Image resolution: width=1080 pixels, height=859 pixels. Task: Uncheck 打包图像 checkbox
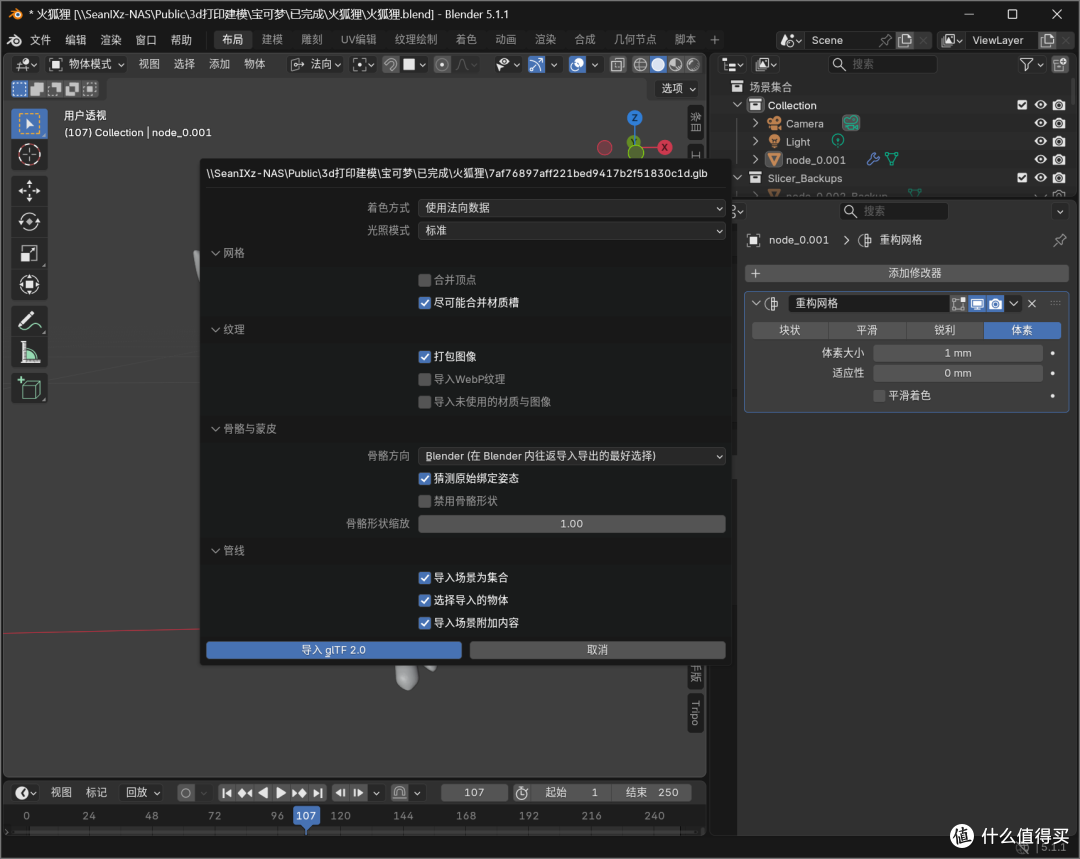tap(425, 357)
